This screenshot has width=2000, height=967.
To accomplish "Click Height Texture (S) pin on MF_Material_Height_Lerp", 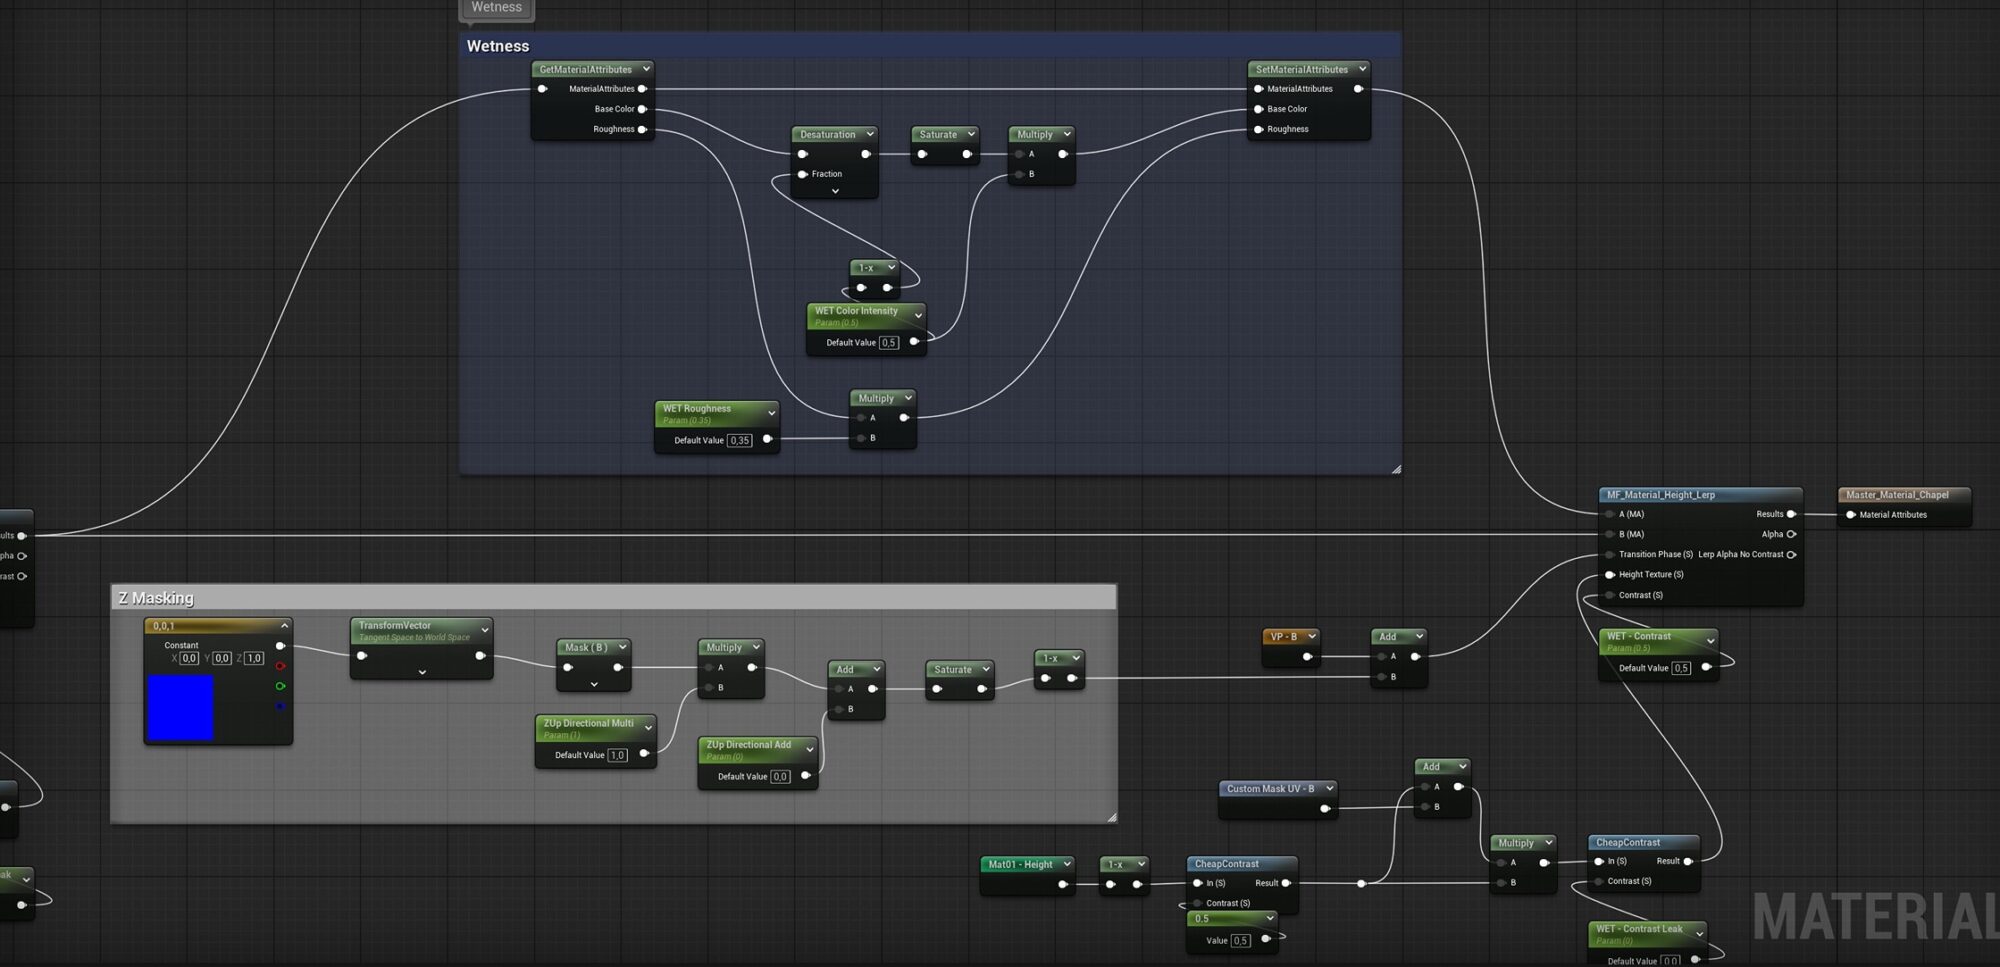I will pyautogui.click(x=1610, y=575).
